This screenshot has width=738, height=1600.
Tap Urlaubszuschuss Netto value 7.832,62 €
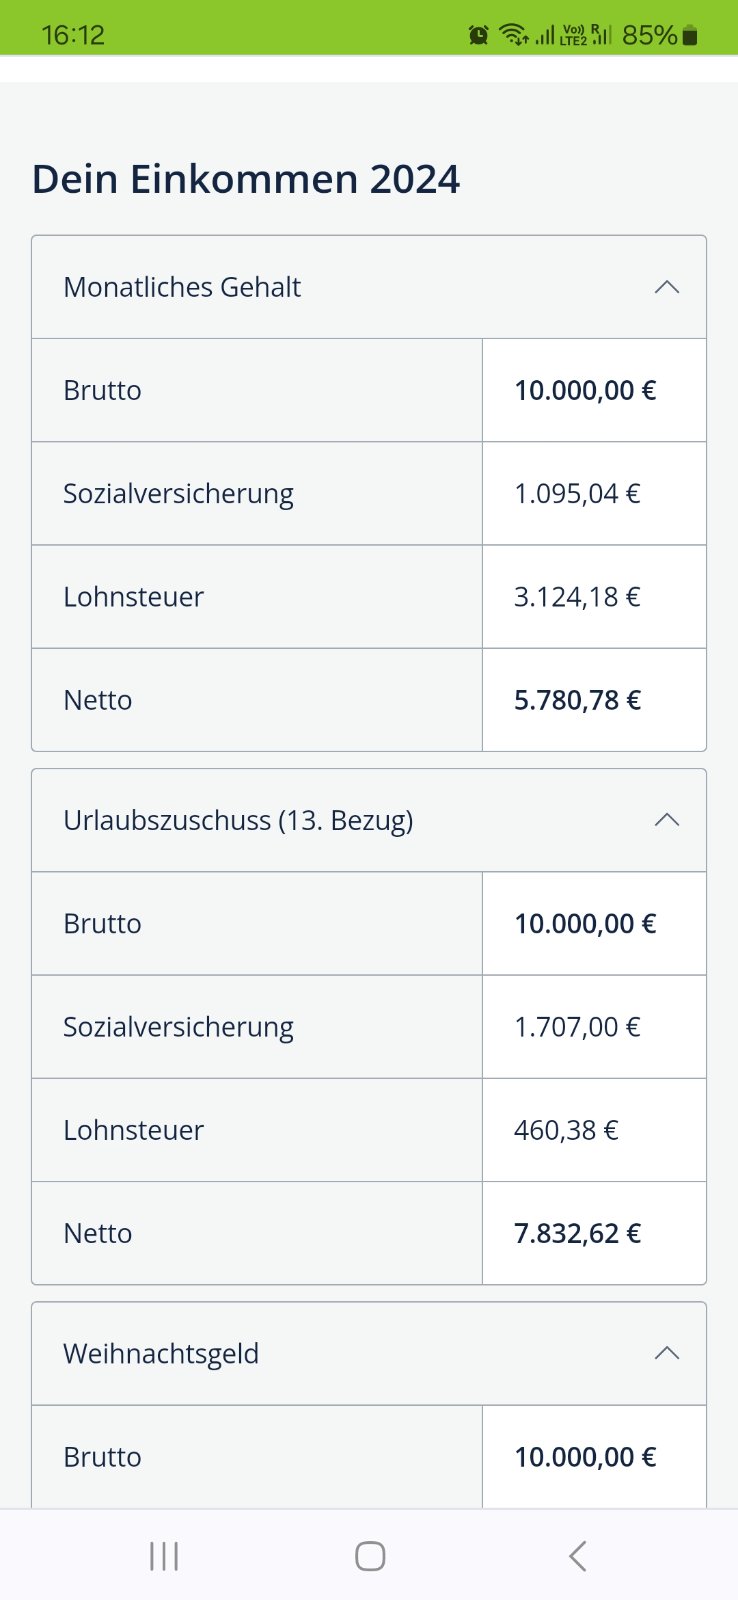click(x=577, y=1233)
